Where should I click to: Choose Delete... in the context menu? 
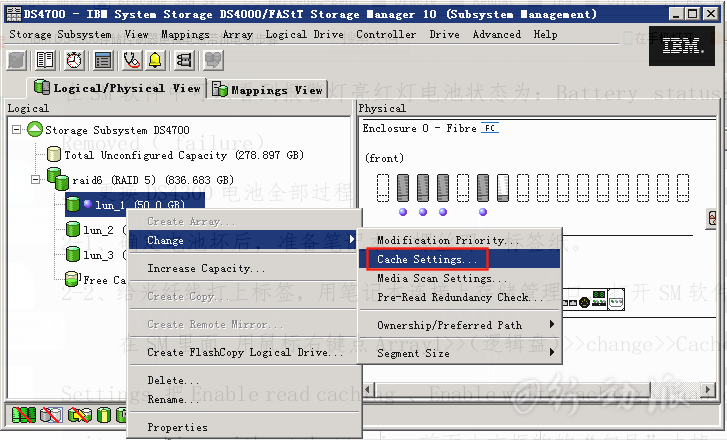pyautogui.click(x=242, y=380)
